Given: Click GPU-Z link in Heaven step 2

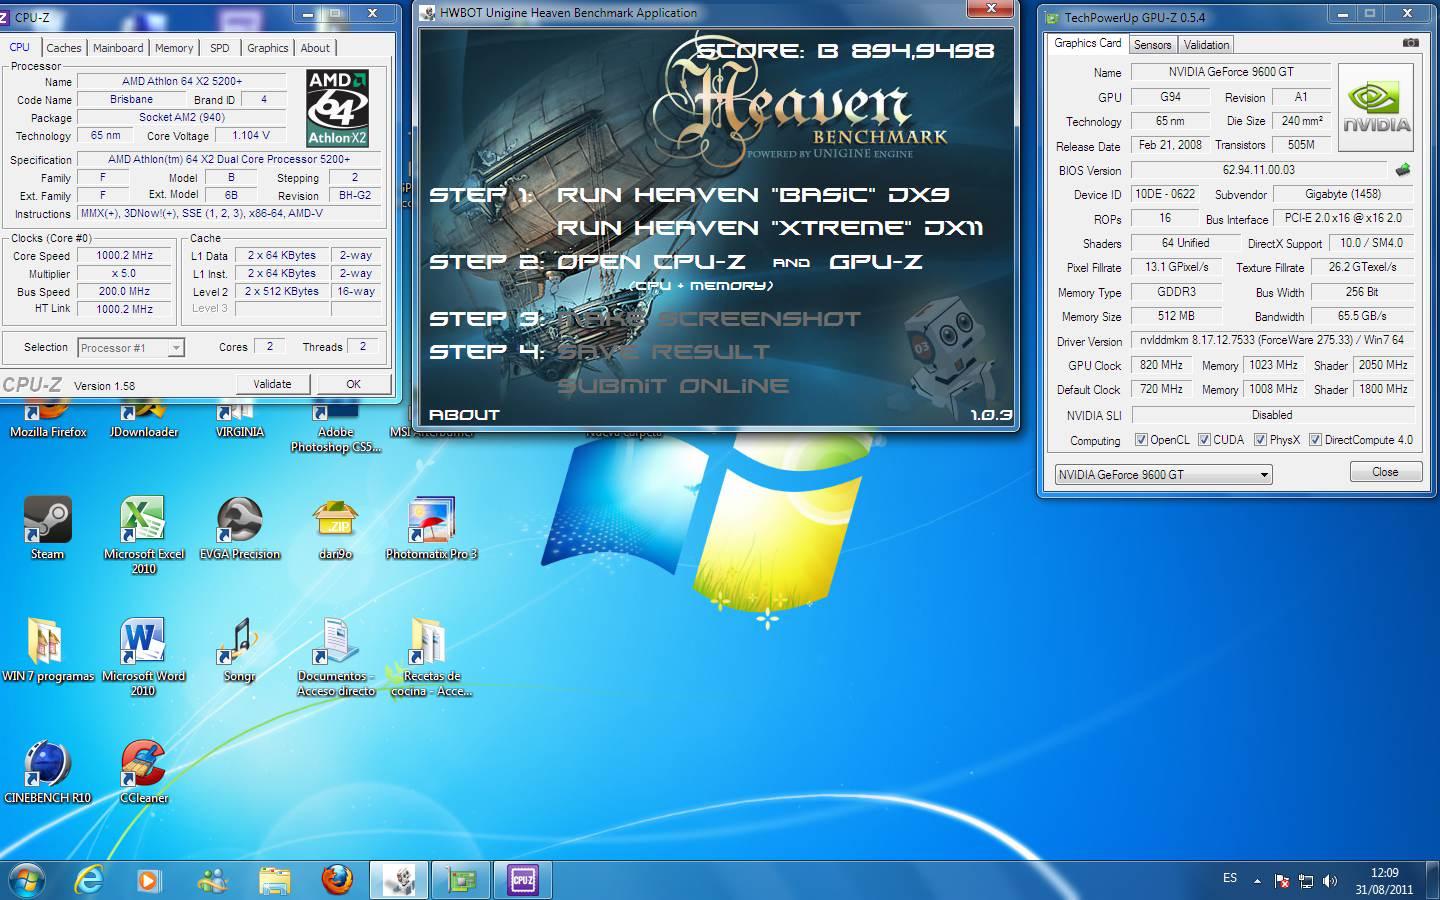Looking at the screenshot, I should pos(875,262).
